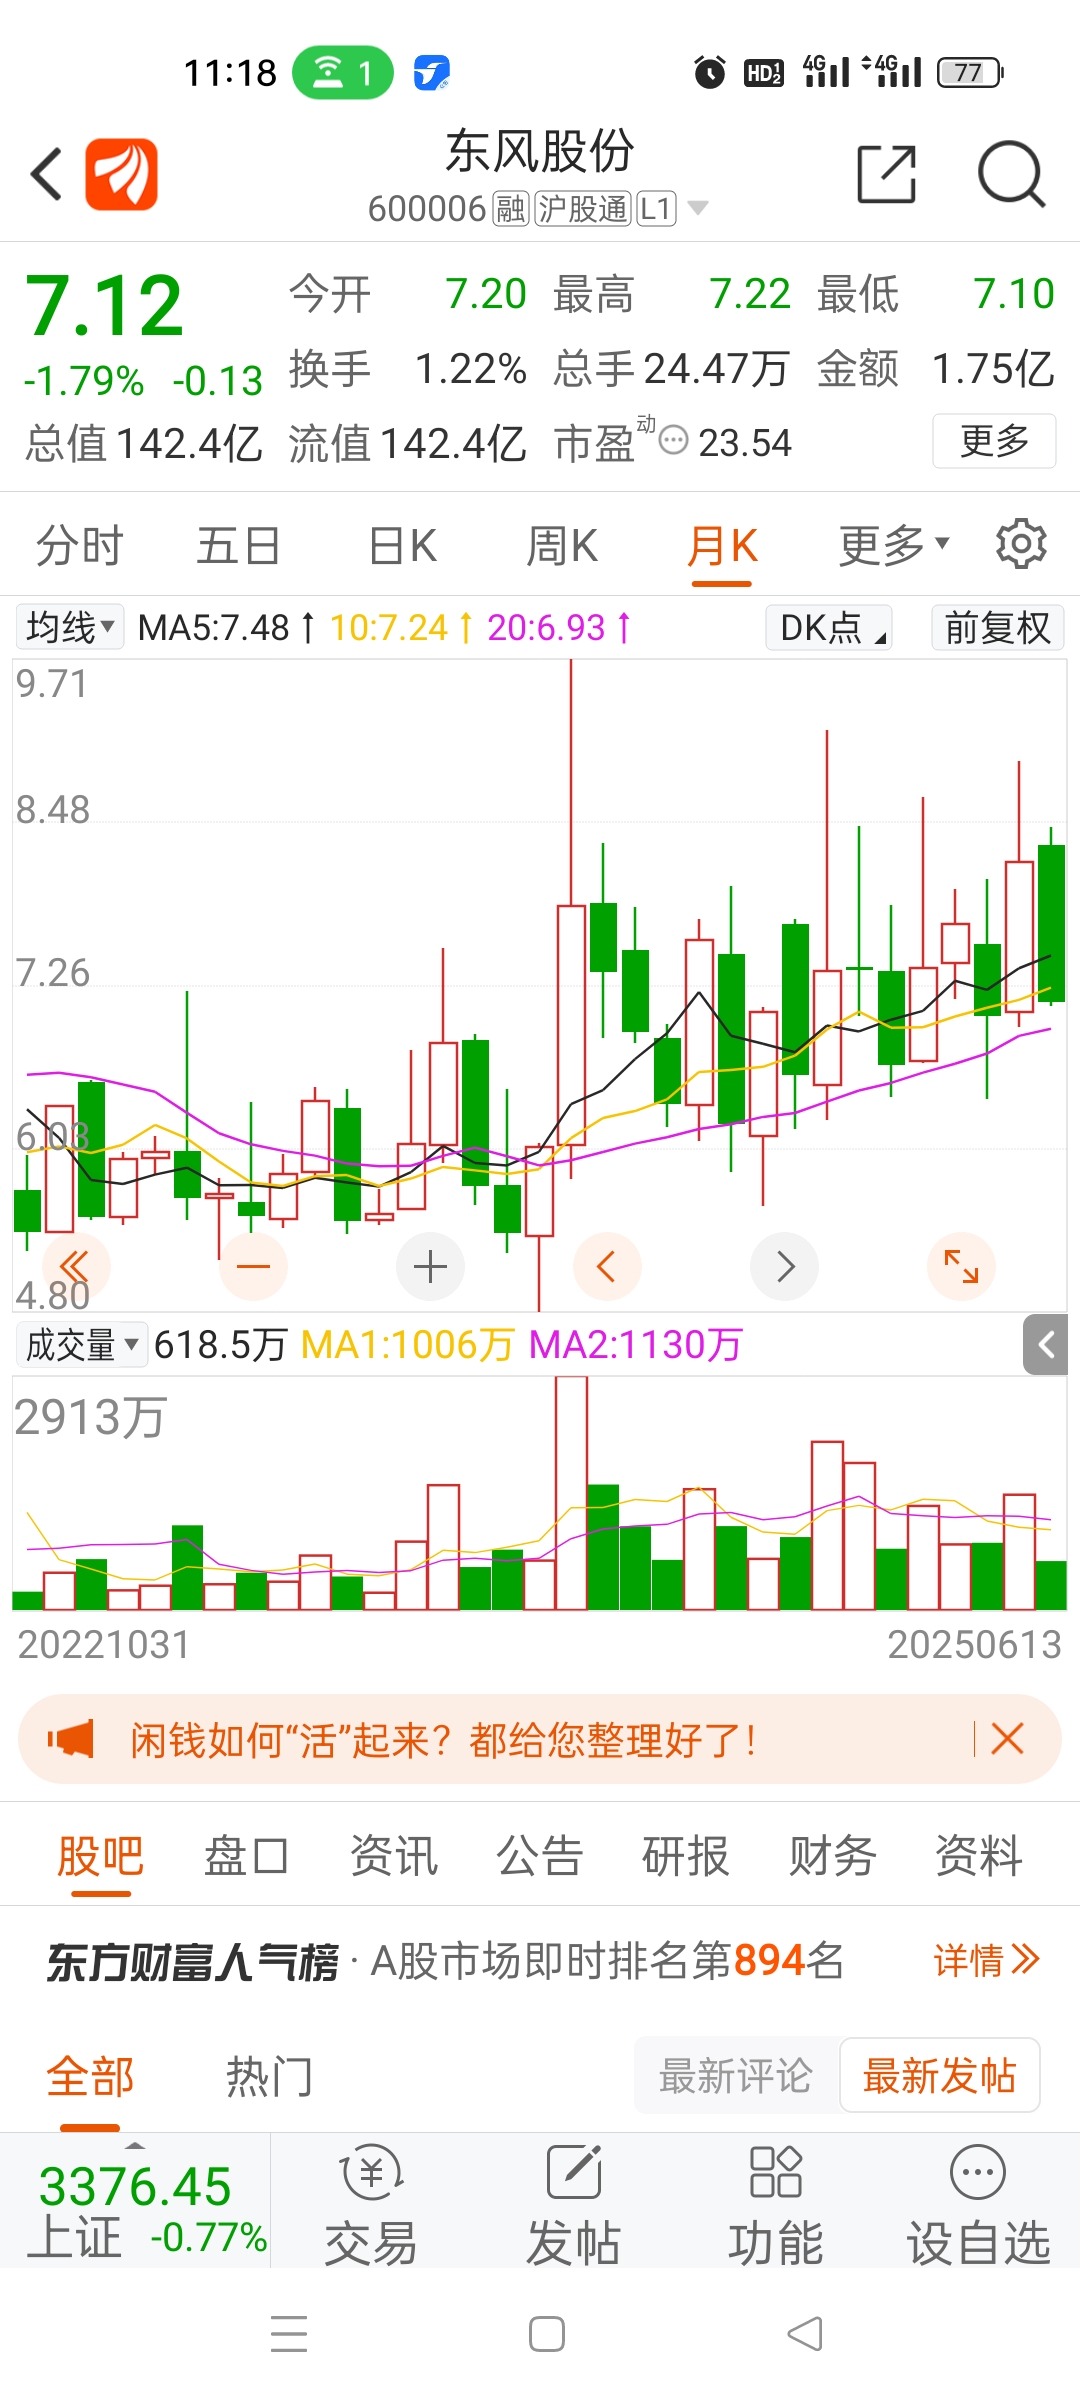Tap 东方财富人气榜 ranking text
This screenshot has height=2400, width=1080.
pos(192,1961)
